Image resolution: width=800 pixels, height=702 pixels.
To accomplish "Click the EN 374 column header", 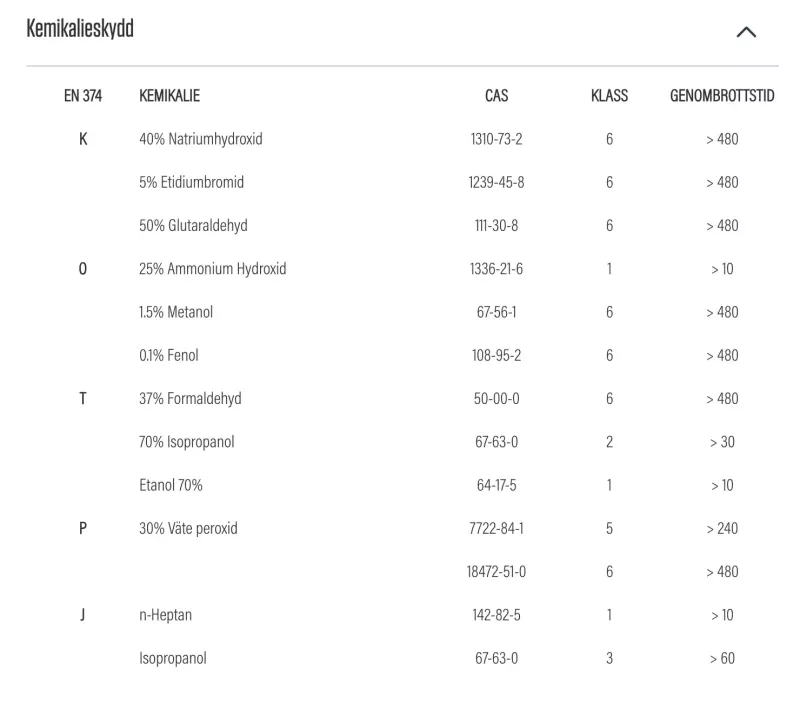I will [x=83, y=96].
